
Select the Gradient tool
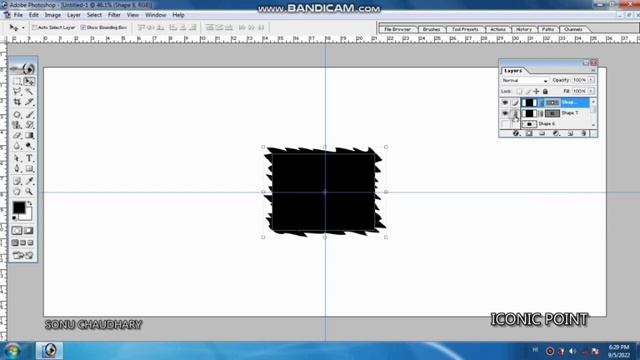29,135
